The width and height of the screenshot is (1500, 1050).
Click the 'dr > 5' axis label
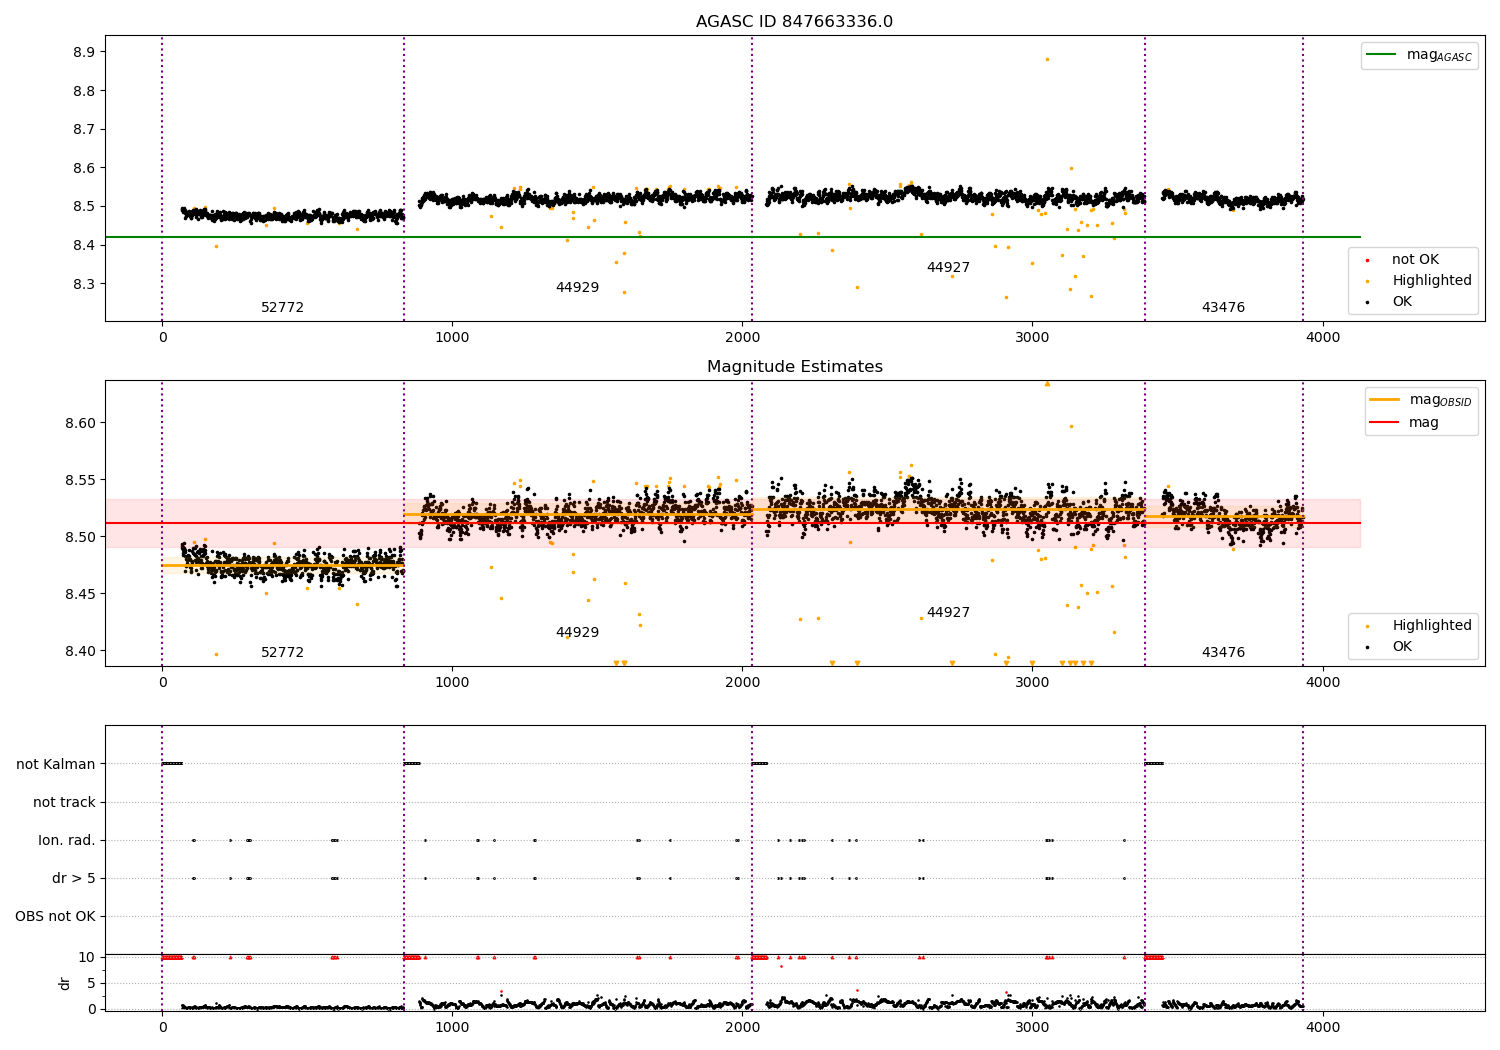(x=74, y=879)
